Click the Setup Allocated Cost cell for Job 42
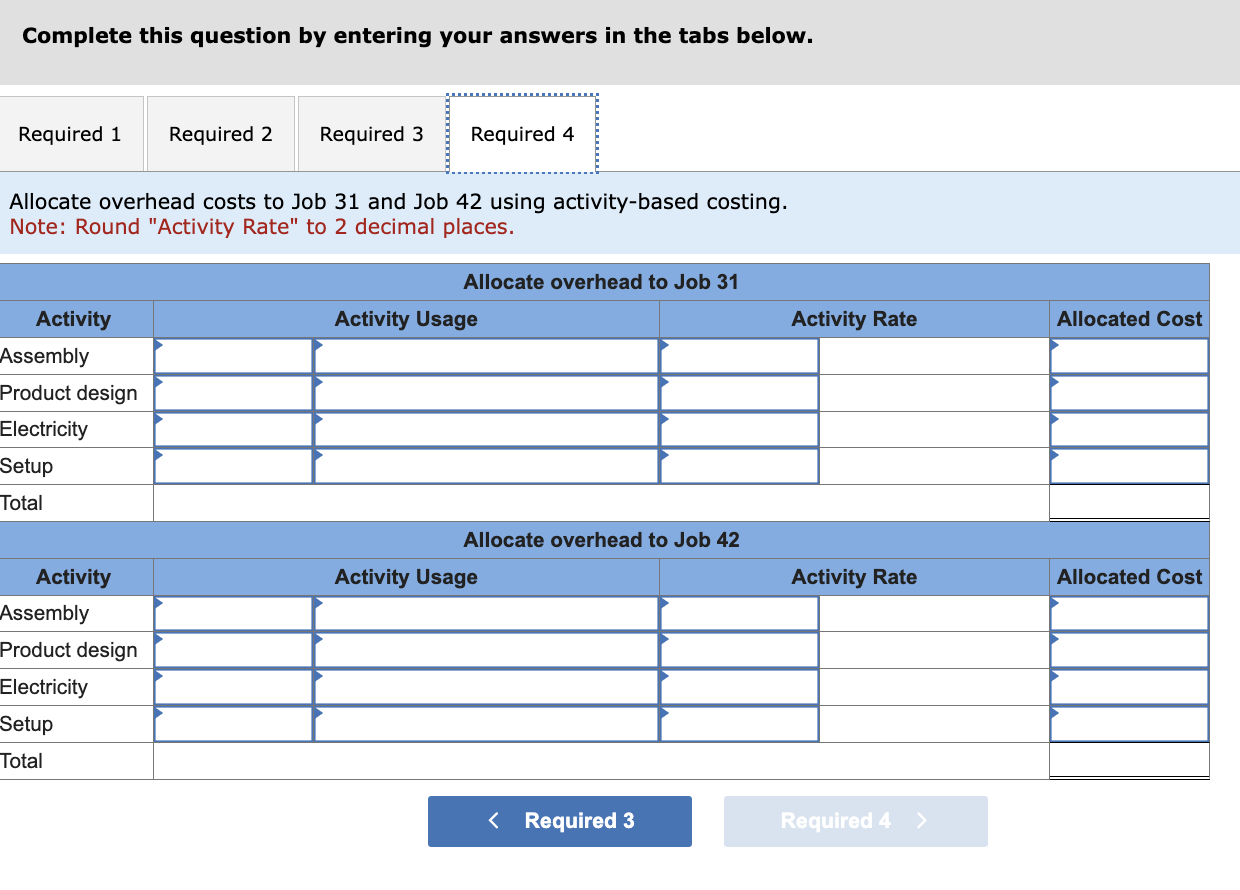Image resolution: width=1240 pixels, height=890 pixels. click(x=1128, y=723)
